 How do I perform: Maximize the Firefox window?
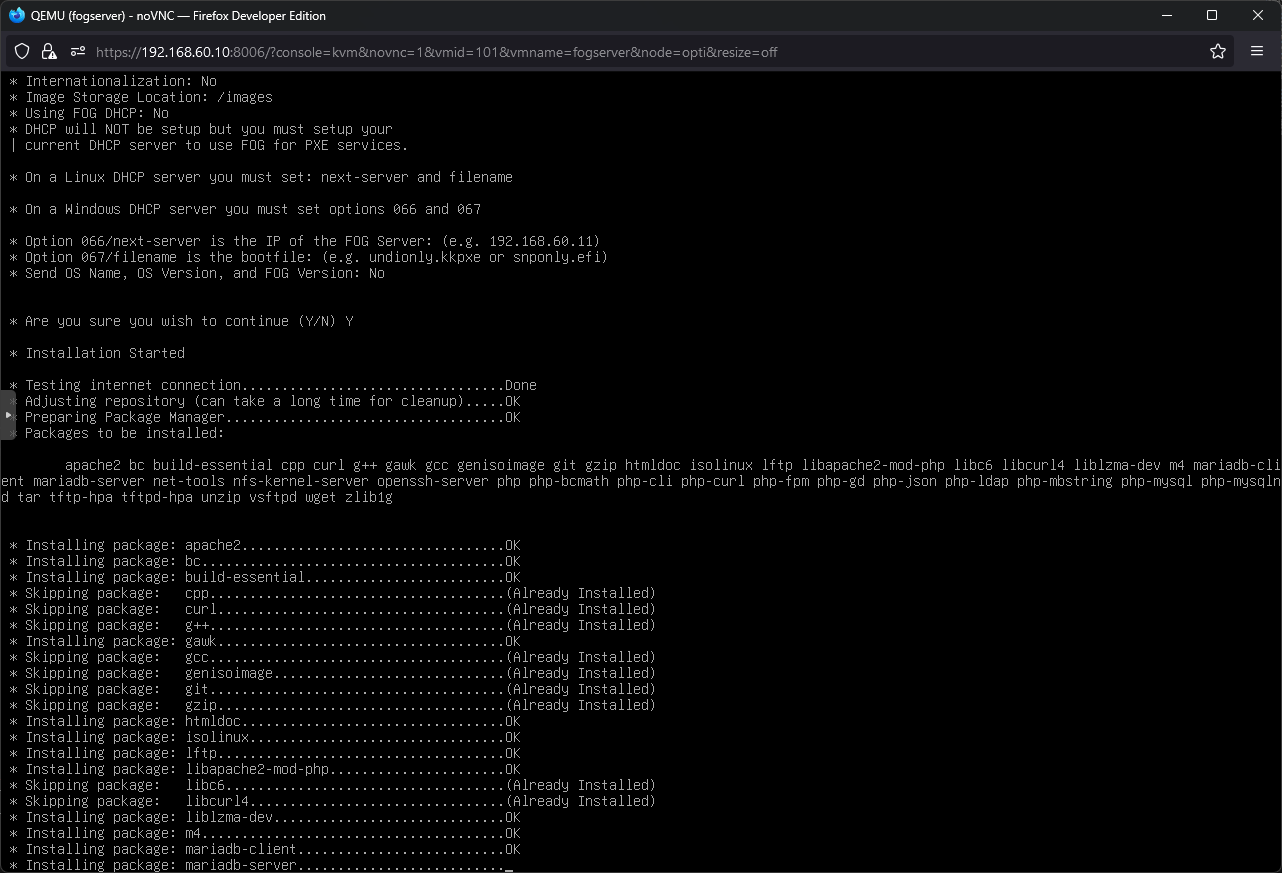(x=1212, y=15)
